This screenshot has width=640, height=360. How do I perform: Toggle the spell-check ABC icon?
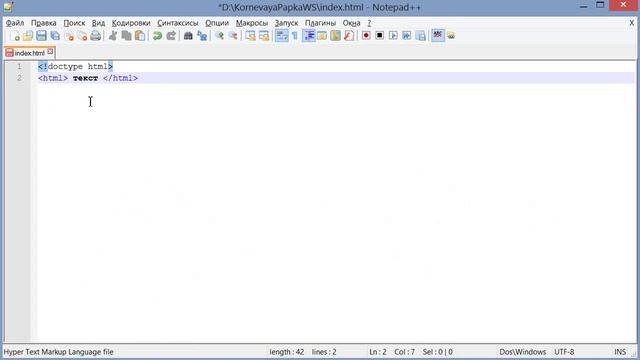438,36
